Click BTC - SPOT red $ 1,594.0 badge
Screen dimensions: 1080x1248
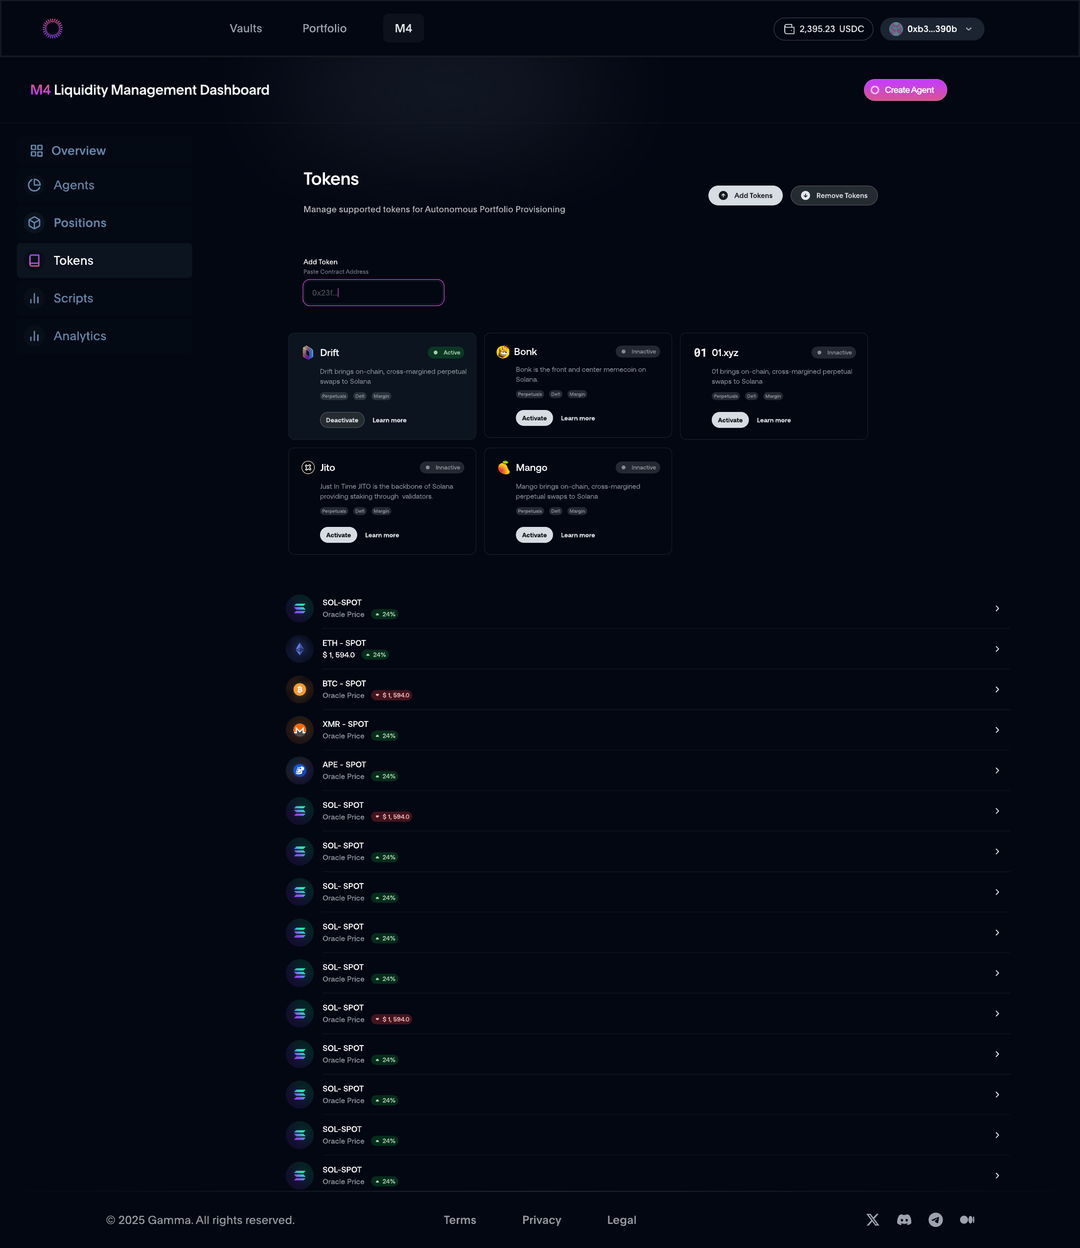(x=391, y=695)
